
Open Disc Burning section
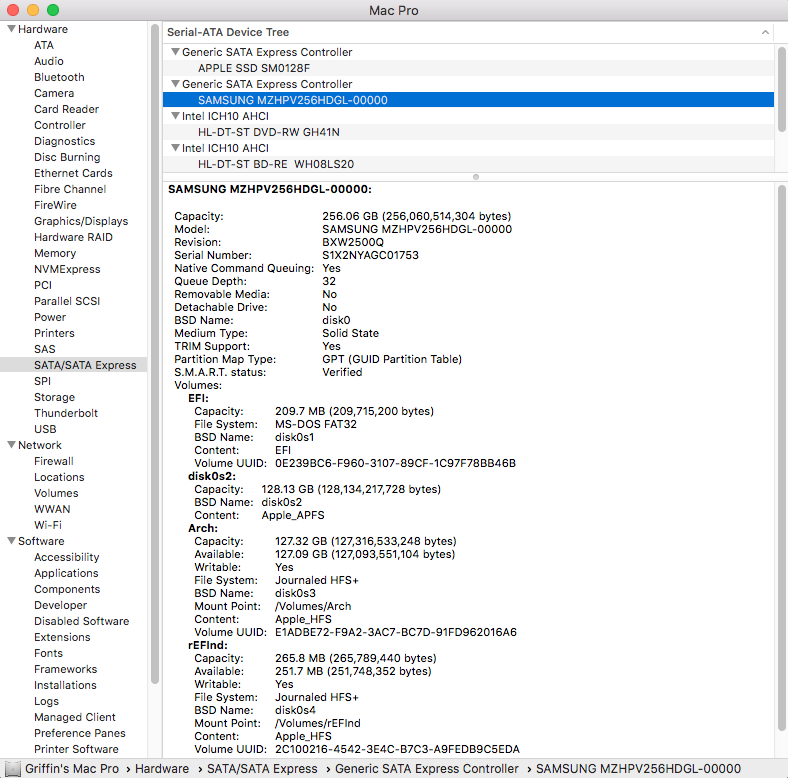pos(67,157)
